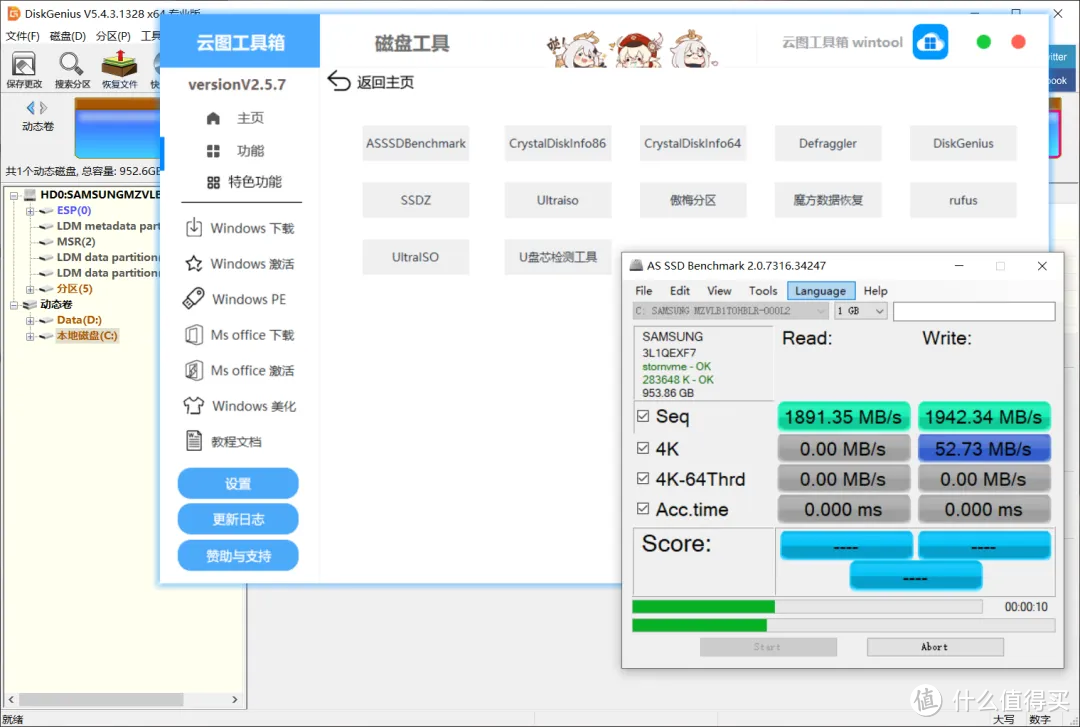This screenshot has height=727, width=1080.
Task: Open the 1 GB test size dropdown
Action: pyautogui.click(x=860, y=311)
